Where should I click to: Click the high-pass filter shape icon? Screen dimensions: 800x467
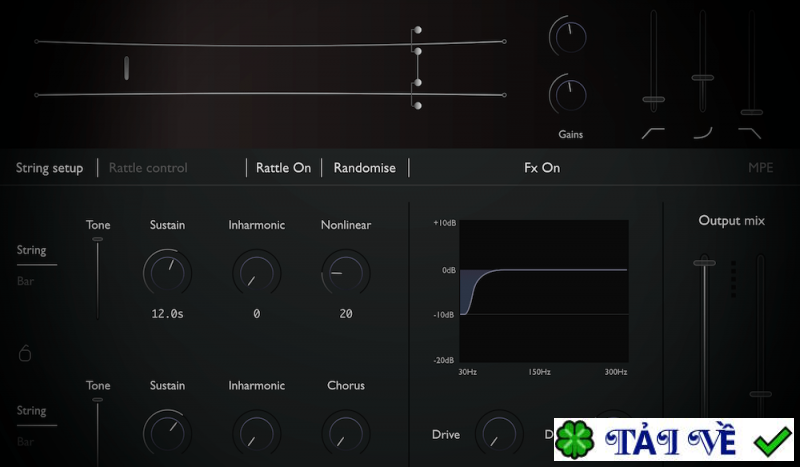point(653,132)
